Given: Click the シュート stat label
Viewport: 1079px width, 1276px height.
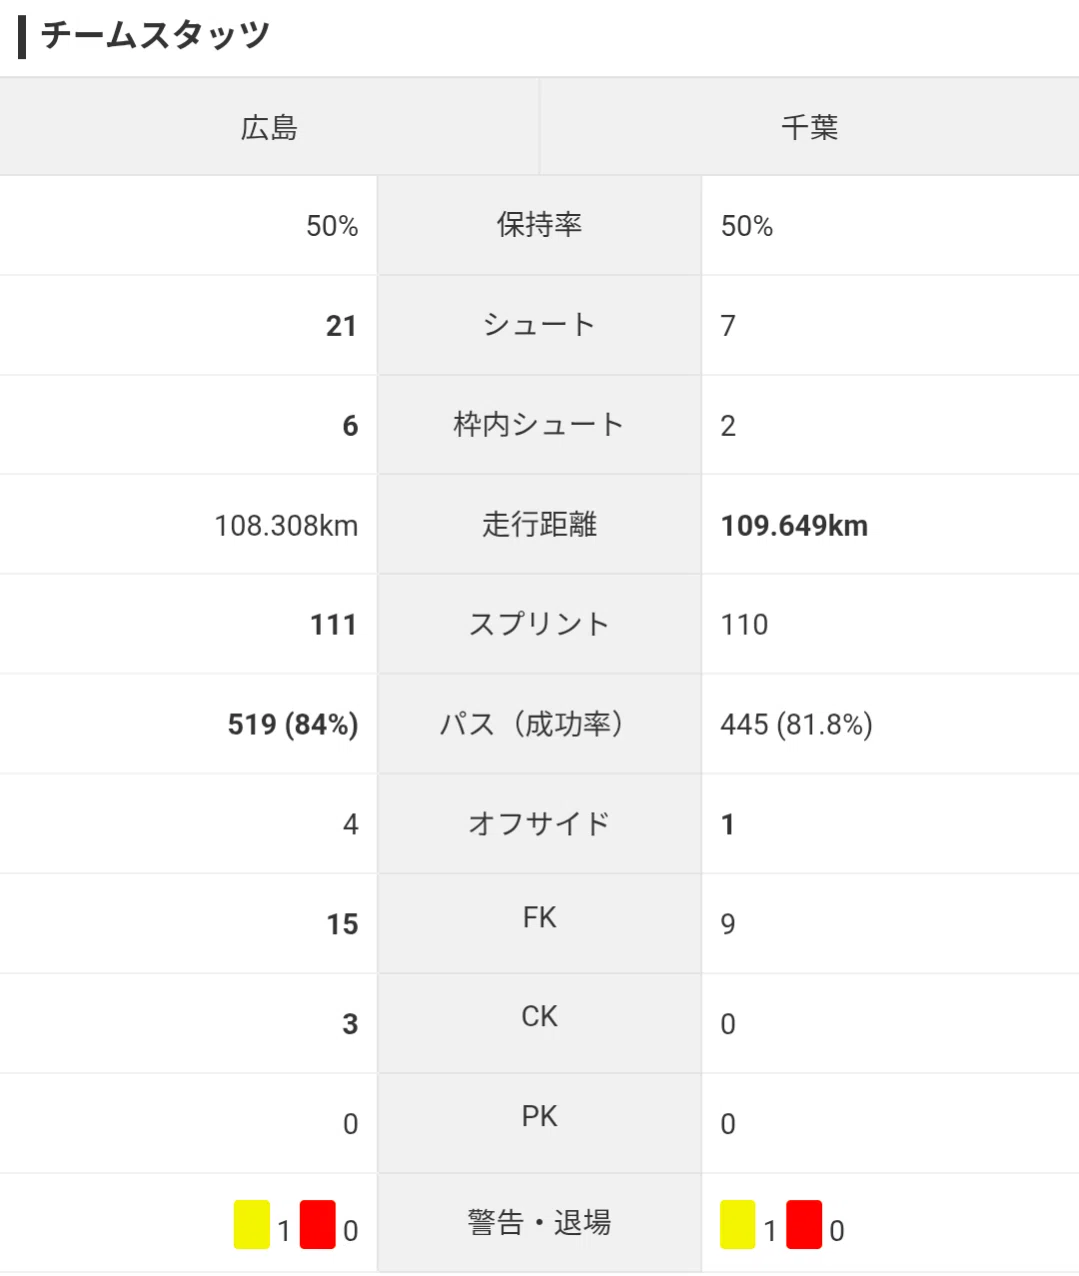Looking at the screenshot, I should coord(539,324).
